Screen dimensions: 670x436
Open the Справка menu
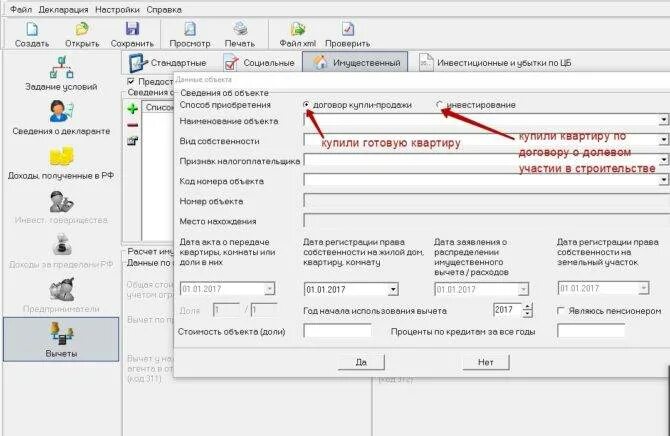tap(164, 9)
